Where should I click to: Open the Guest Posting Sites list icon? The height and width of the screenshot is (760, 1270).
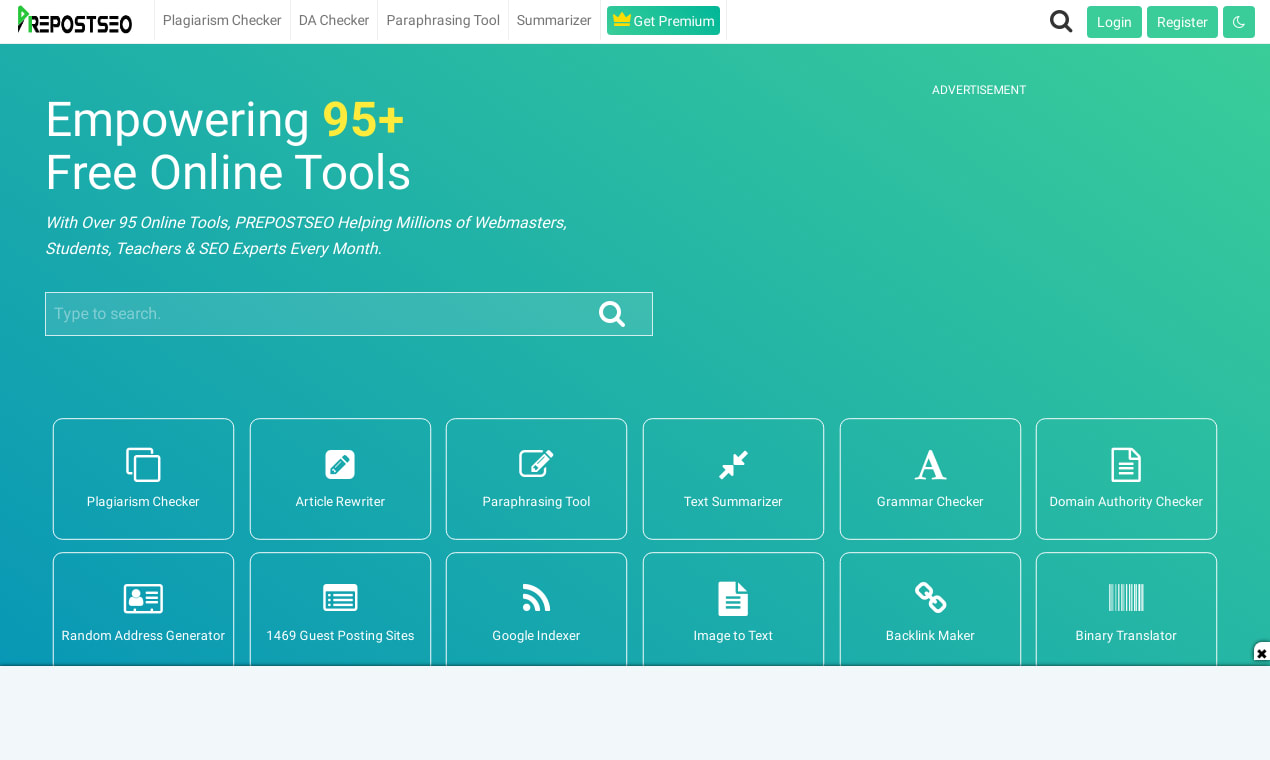(x=340, y=599)
